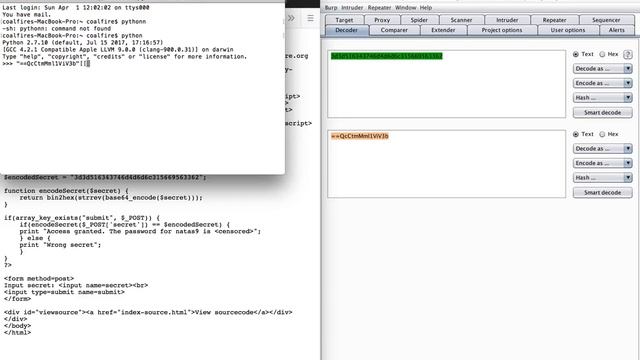This screenshot has height=360, width=640.
Task: Open the Repeater menu in menu bar
Action: pyautogui.click(x=379, y=8)
